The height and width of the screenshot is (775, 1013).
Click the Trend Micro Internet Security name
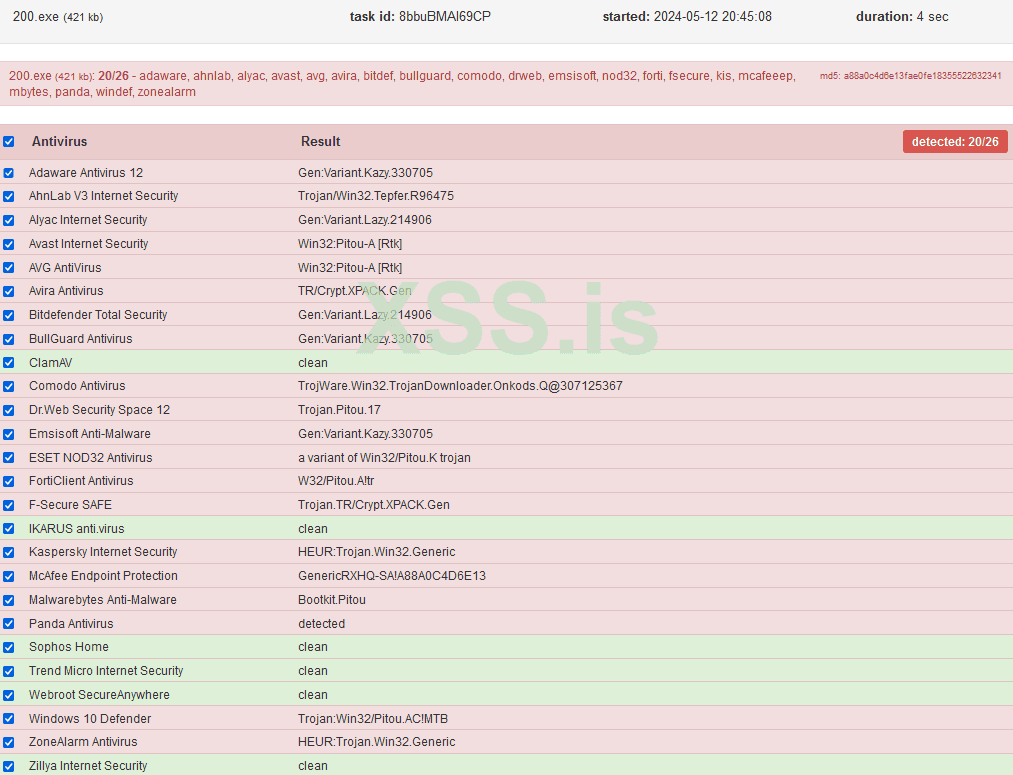pos(106,670)
